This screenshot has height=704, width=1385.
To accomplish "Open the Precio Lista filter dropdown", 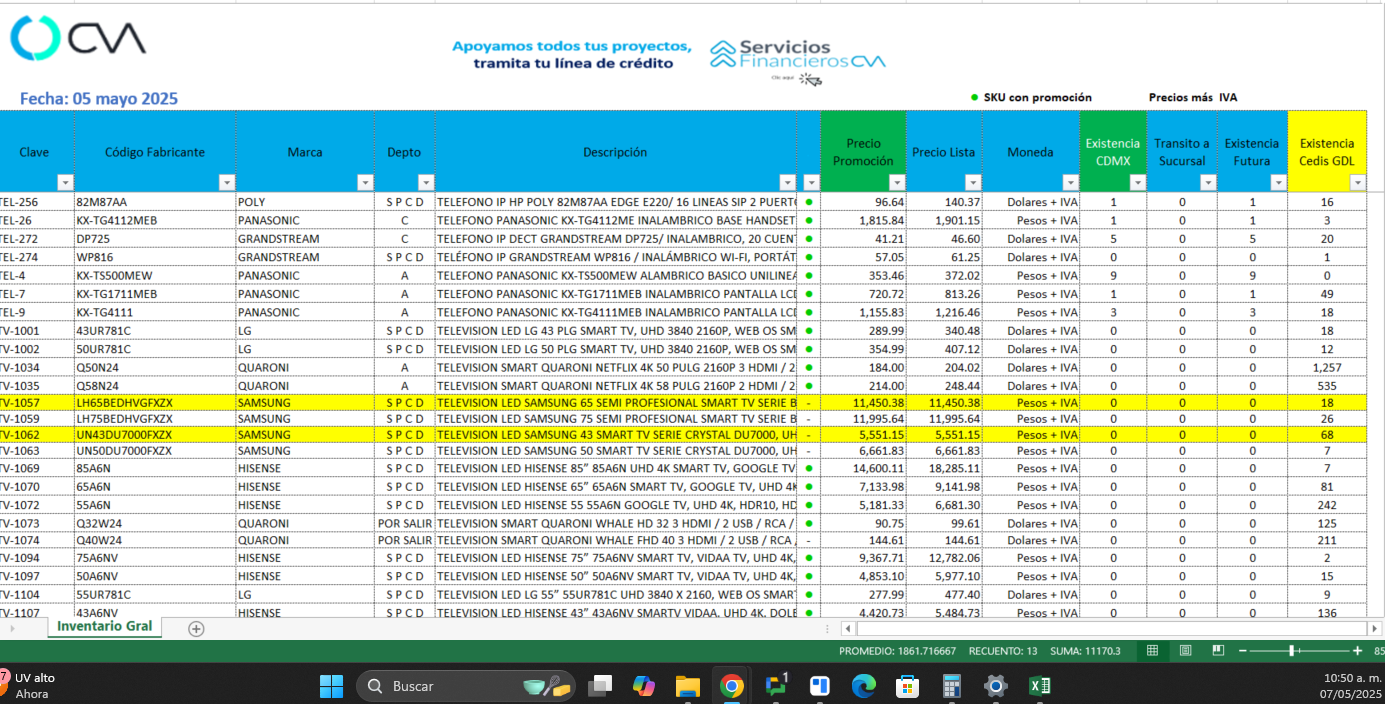I will [x=973, y=182].
